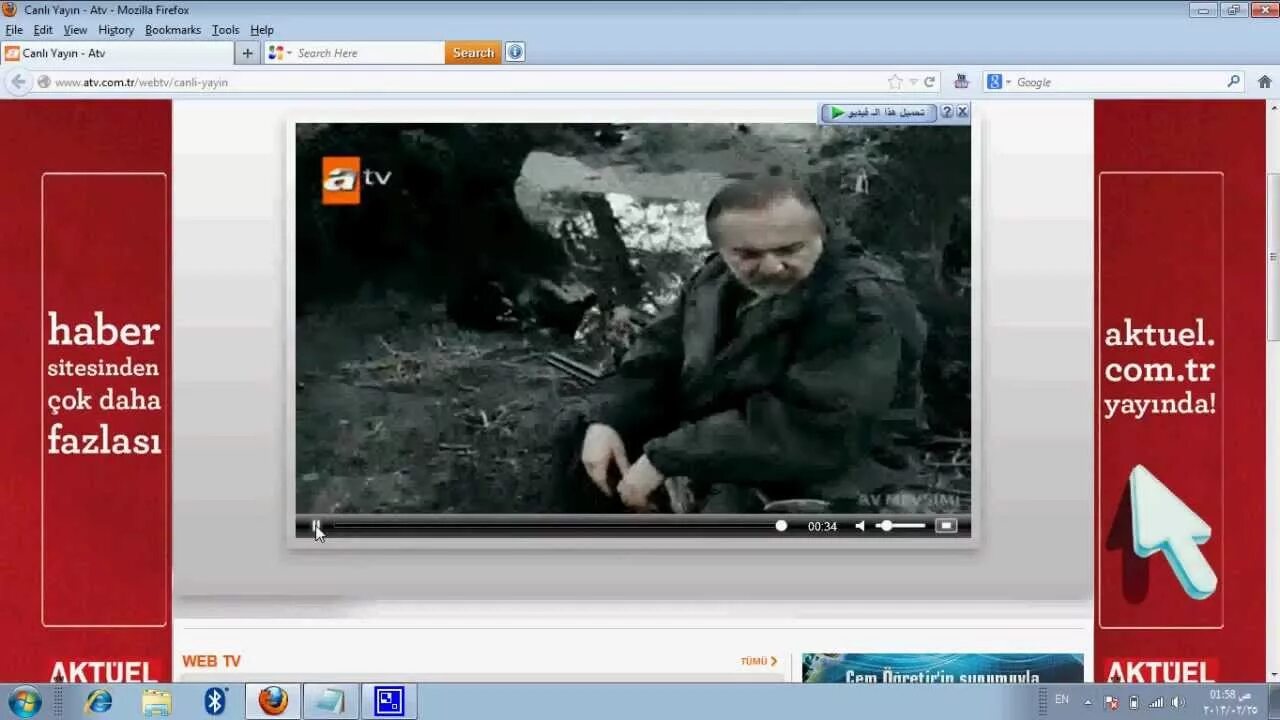The image size is (1280, 720).
Task: Click the battery tray icon
Action: click(1134, 702)
